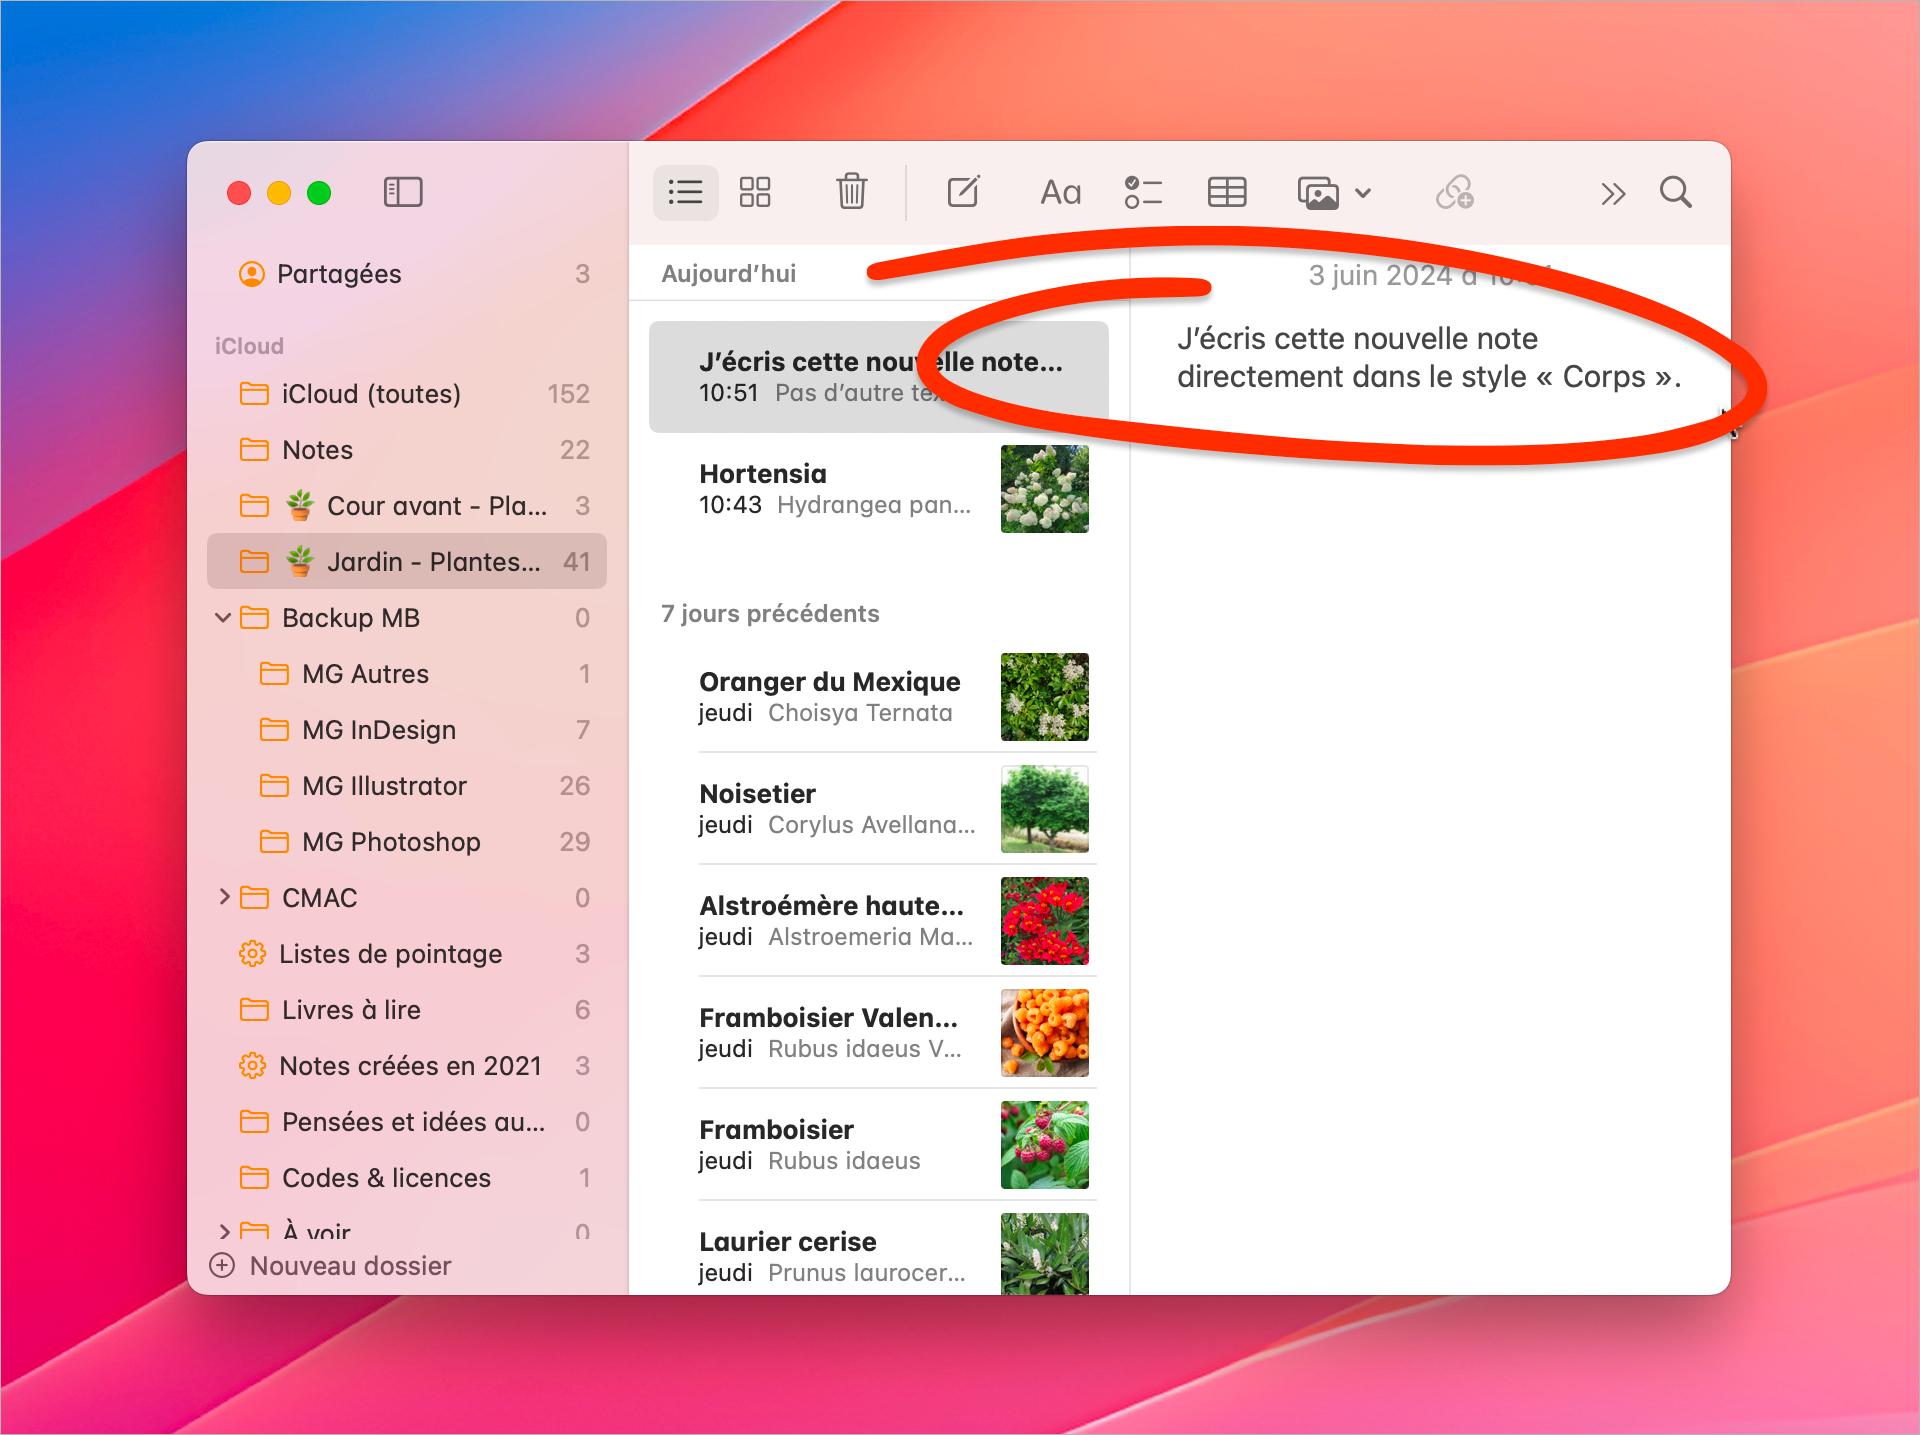The width and height of the screenshot is (1920, 1435).
Task: Open the Framboisier note thumbnail image
Action: coord(1044,1145)
